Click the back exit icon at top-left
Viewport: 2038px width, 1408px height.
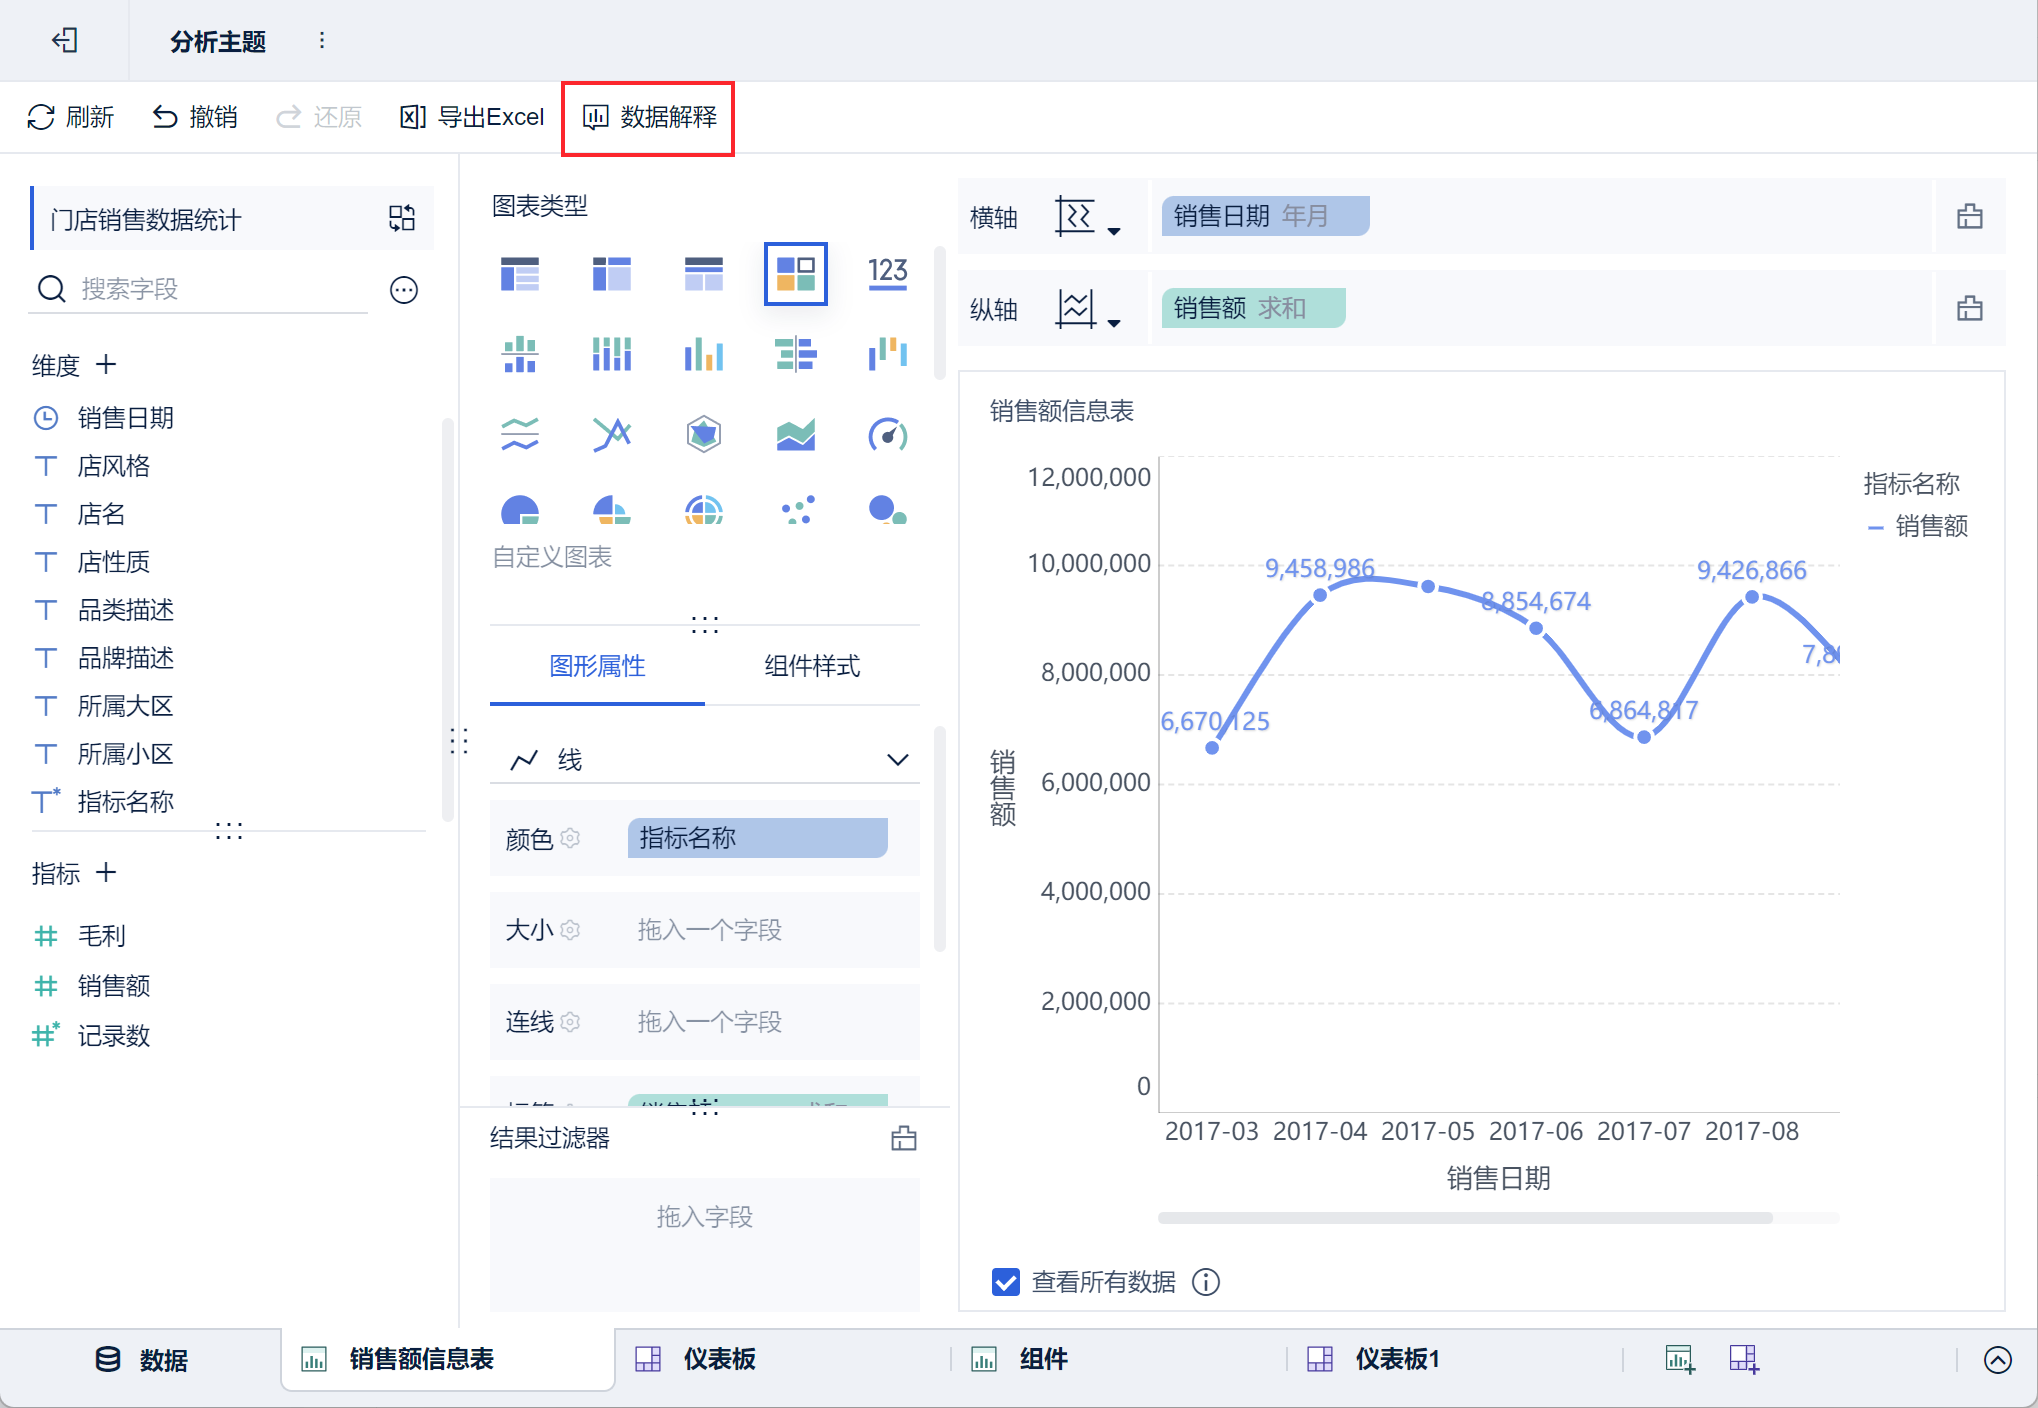click(65, 40)
